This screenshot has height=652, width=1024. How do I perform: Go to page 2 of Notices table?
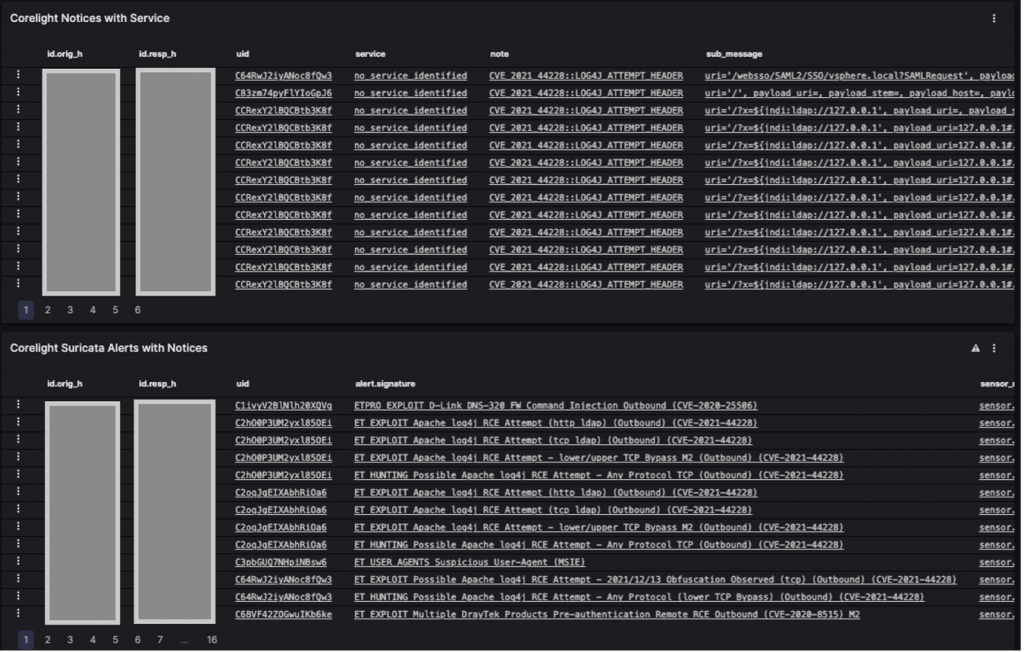(x=47, y=310)
